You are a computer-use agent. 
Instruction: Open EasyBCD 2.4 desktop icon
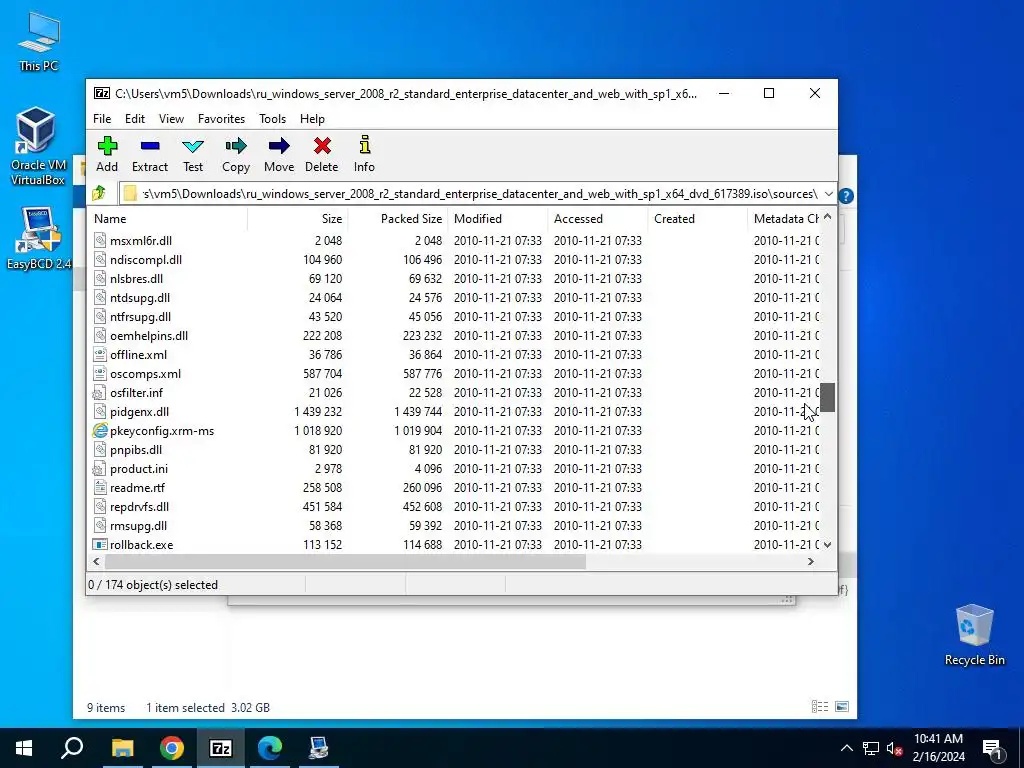point(39,238)
